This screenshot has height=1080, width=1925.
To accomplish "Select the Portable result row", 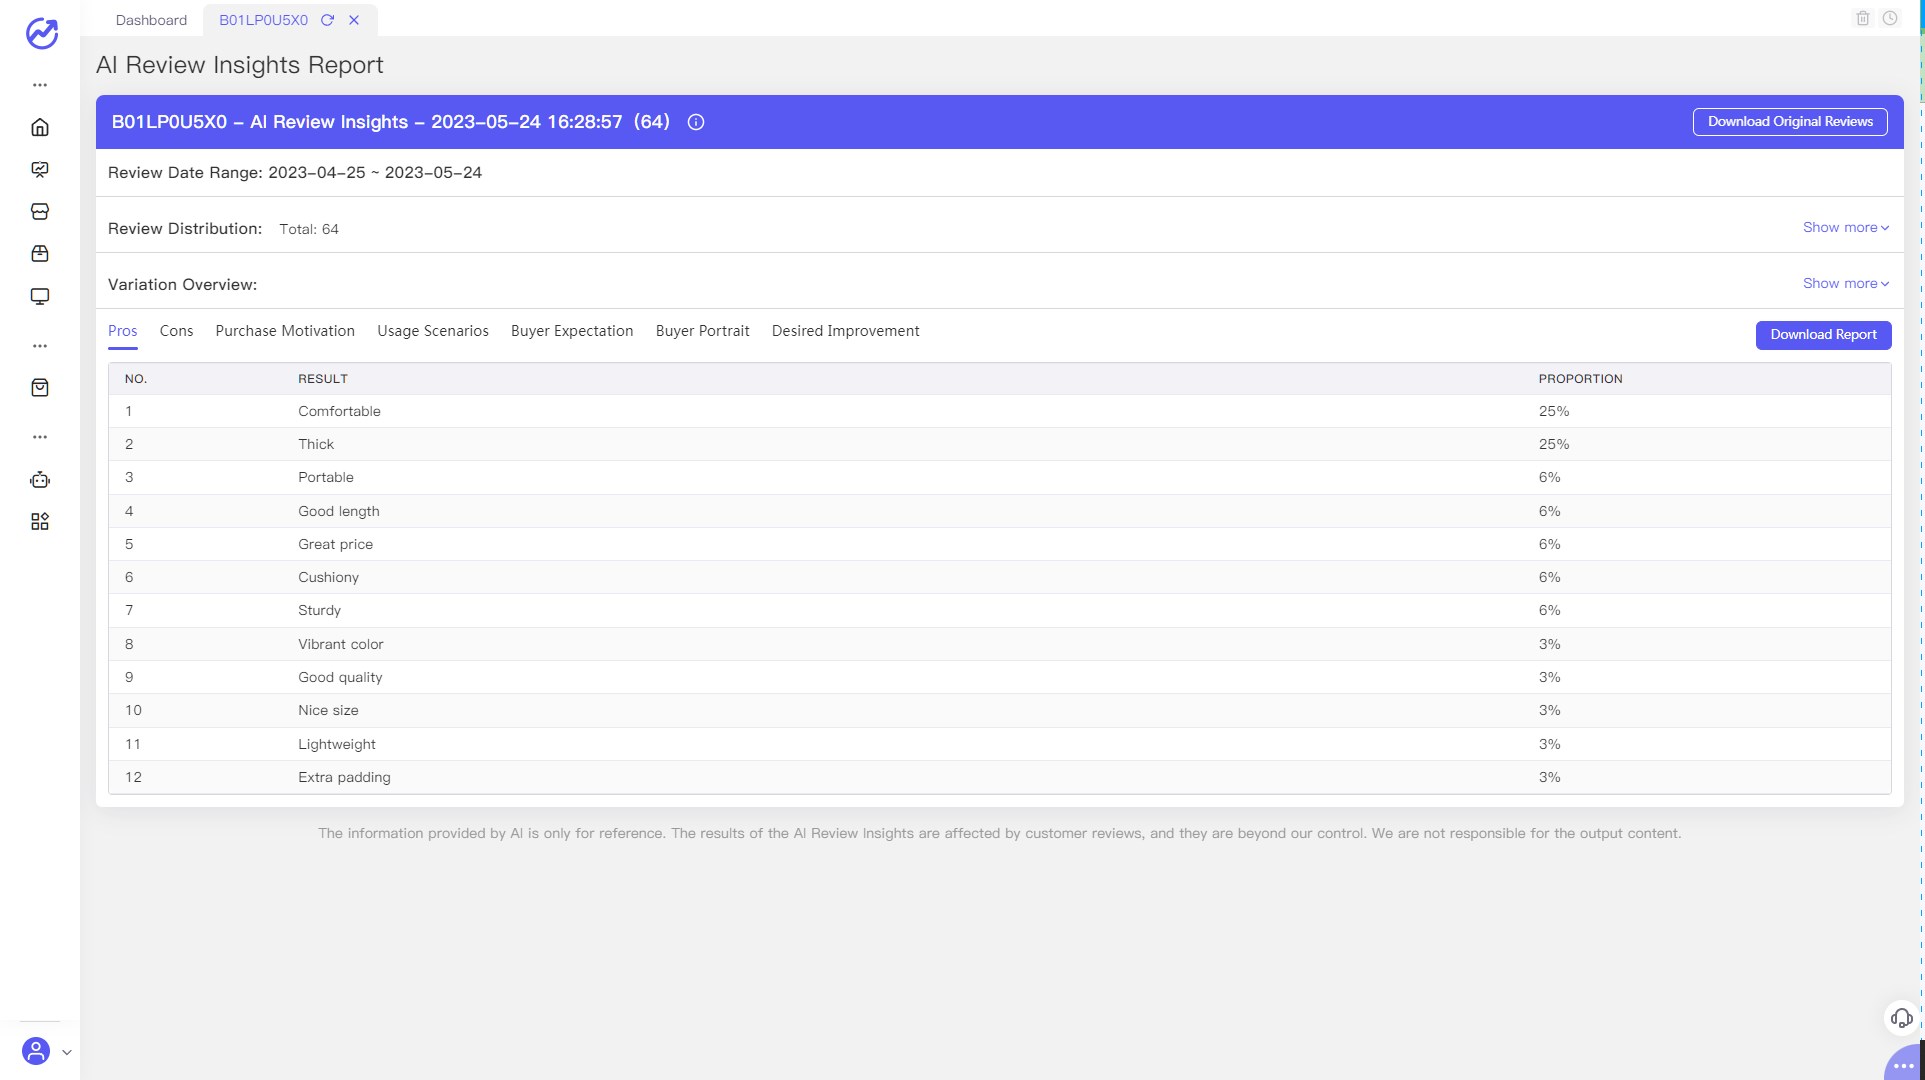I will (999, 477).
